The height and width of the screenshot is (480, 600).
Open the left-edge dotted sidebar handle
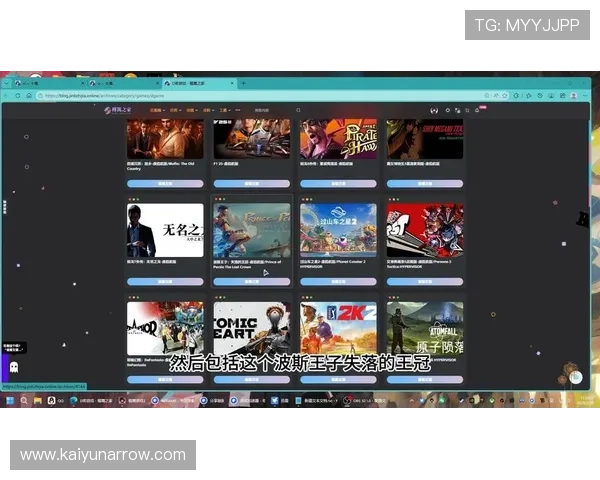(5, 207)
